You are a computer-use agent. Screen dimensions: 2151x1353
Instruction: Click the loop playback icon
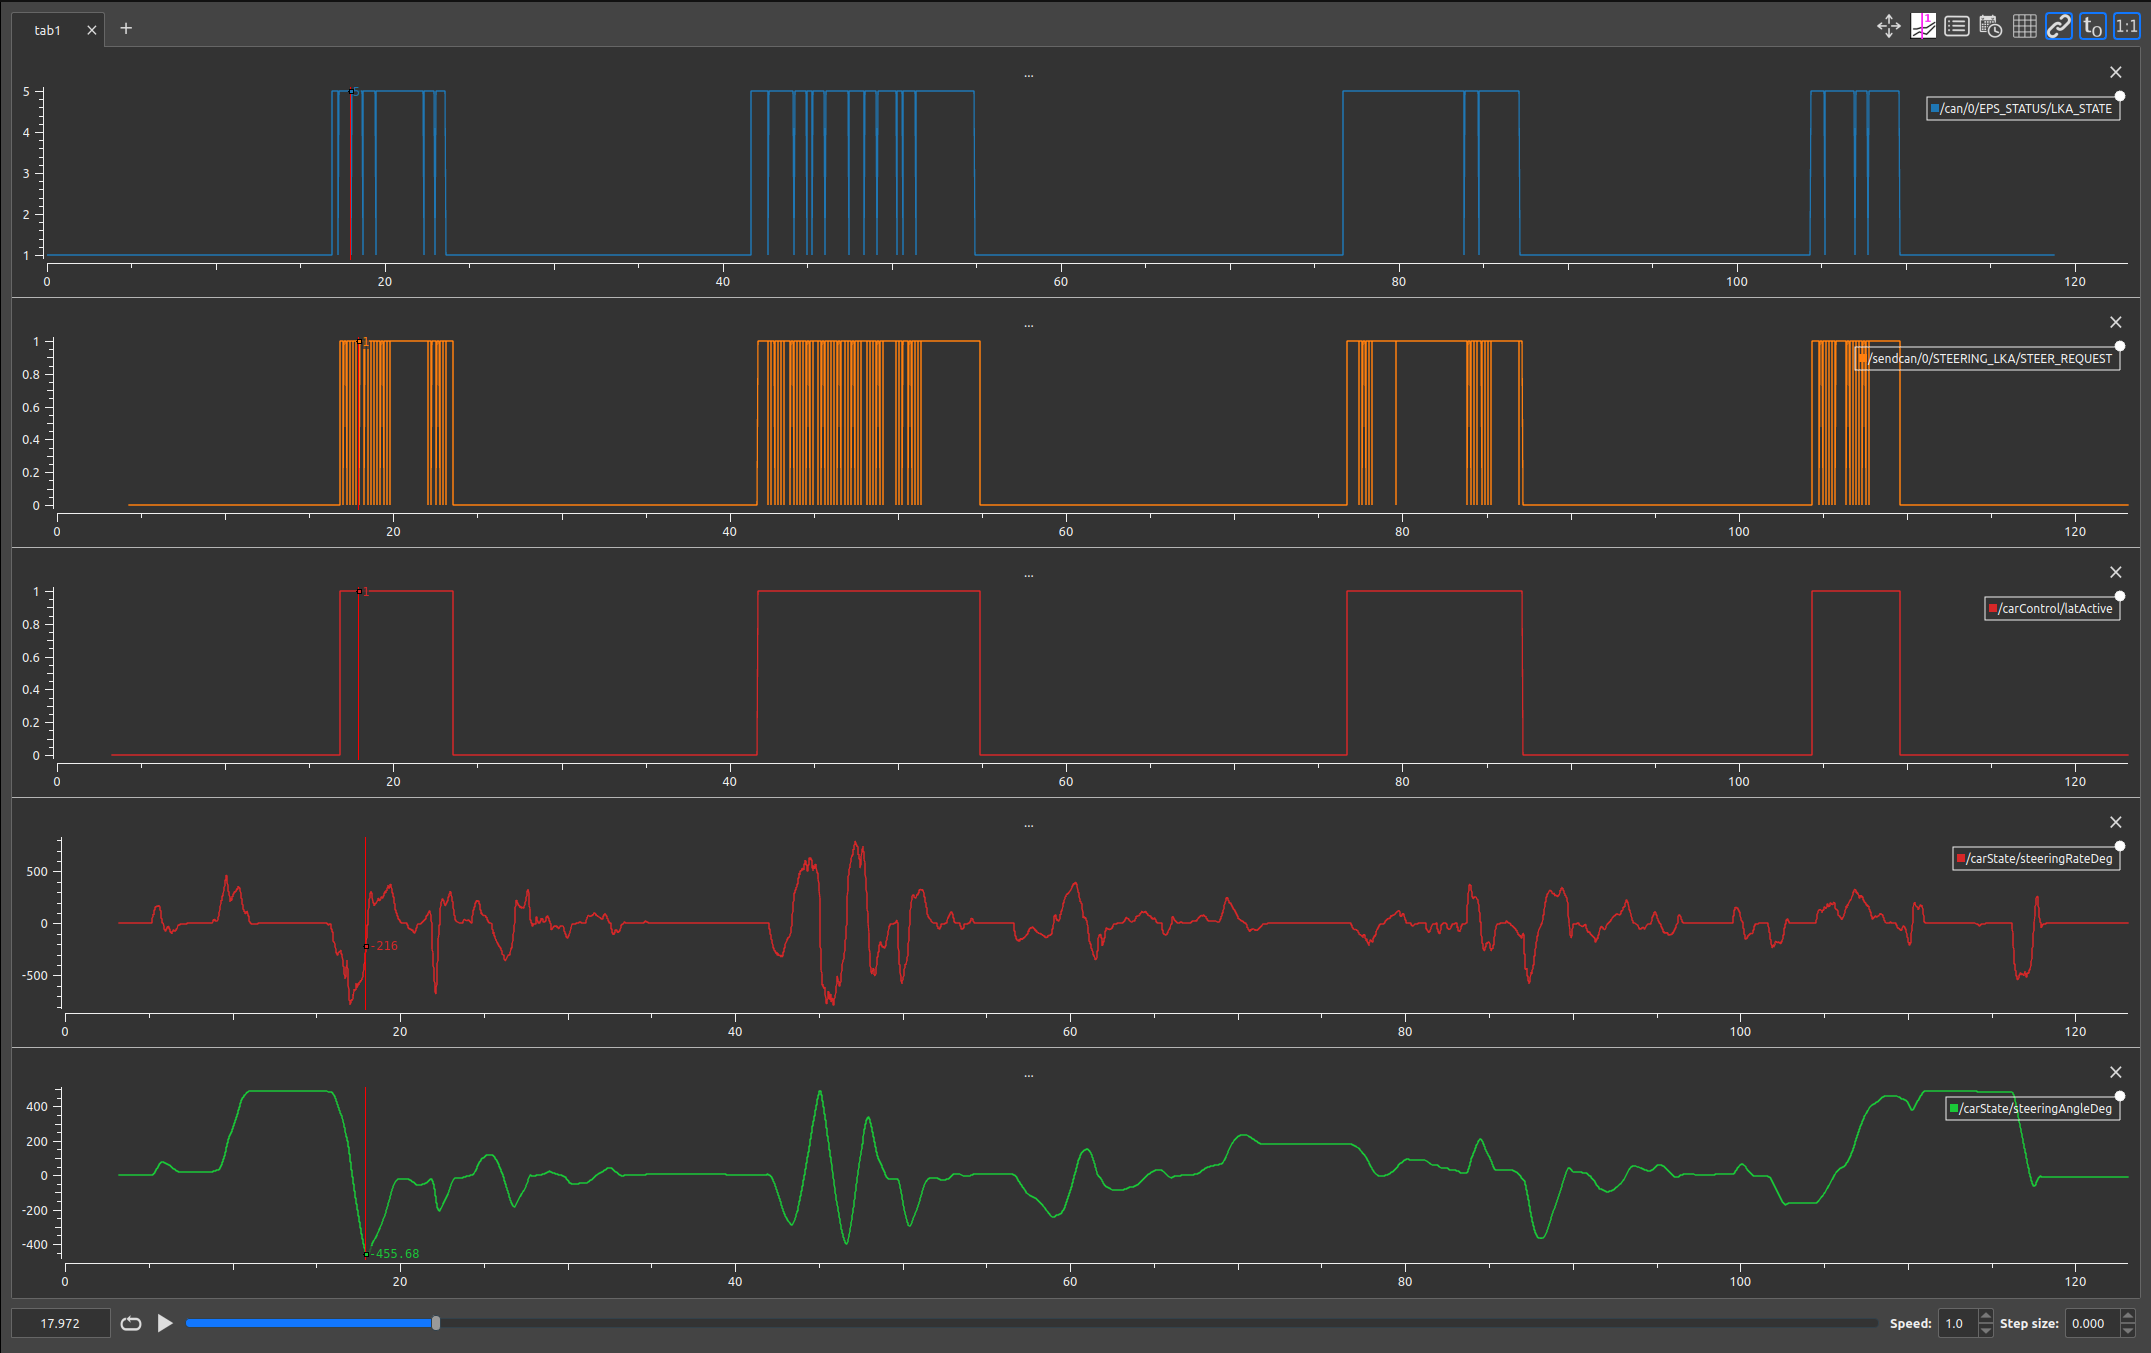[x=131, y=1323]
